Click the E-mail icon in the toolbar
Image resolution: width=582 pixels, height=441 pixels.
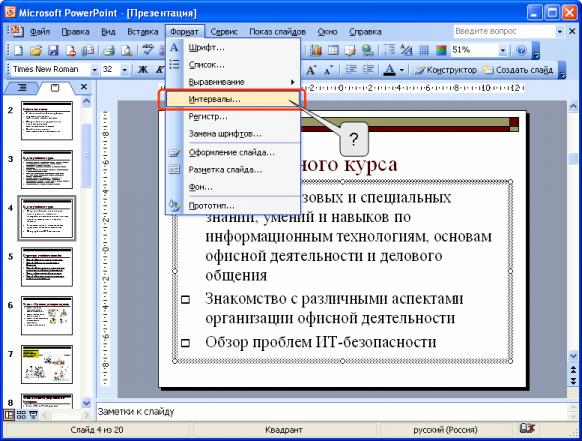coord(88,50)
